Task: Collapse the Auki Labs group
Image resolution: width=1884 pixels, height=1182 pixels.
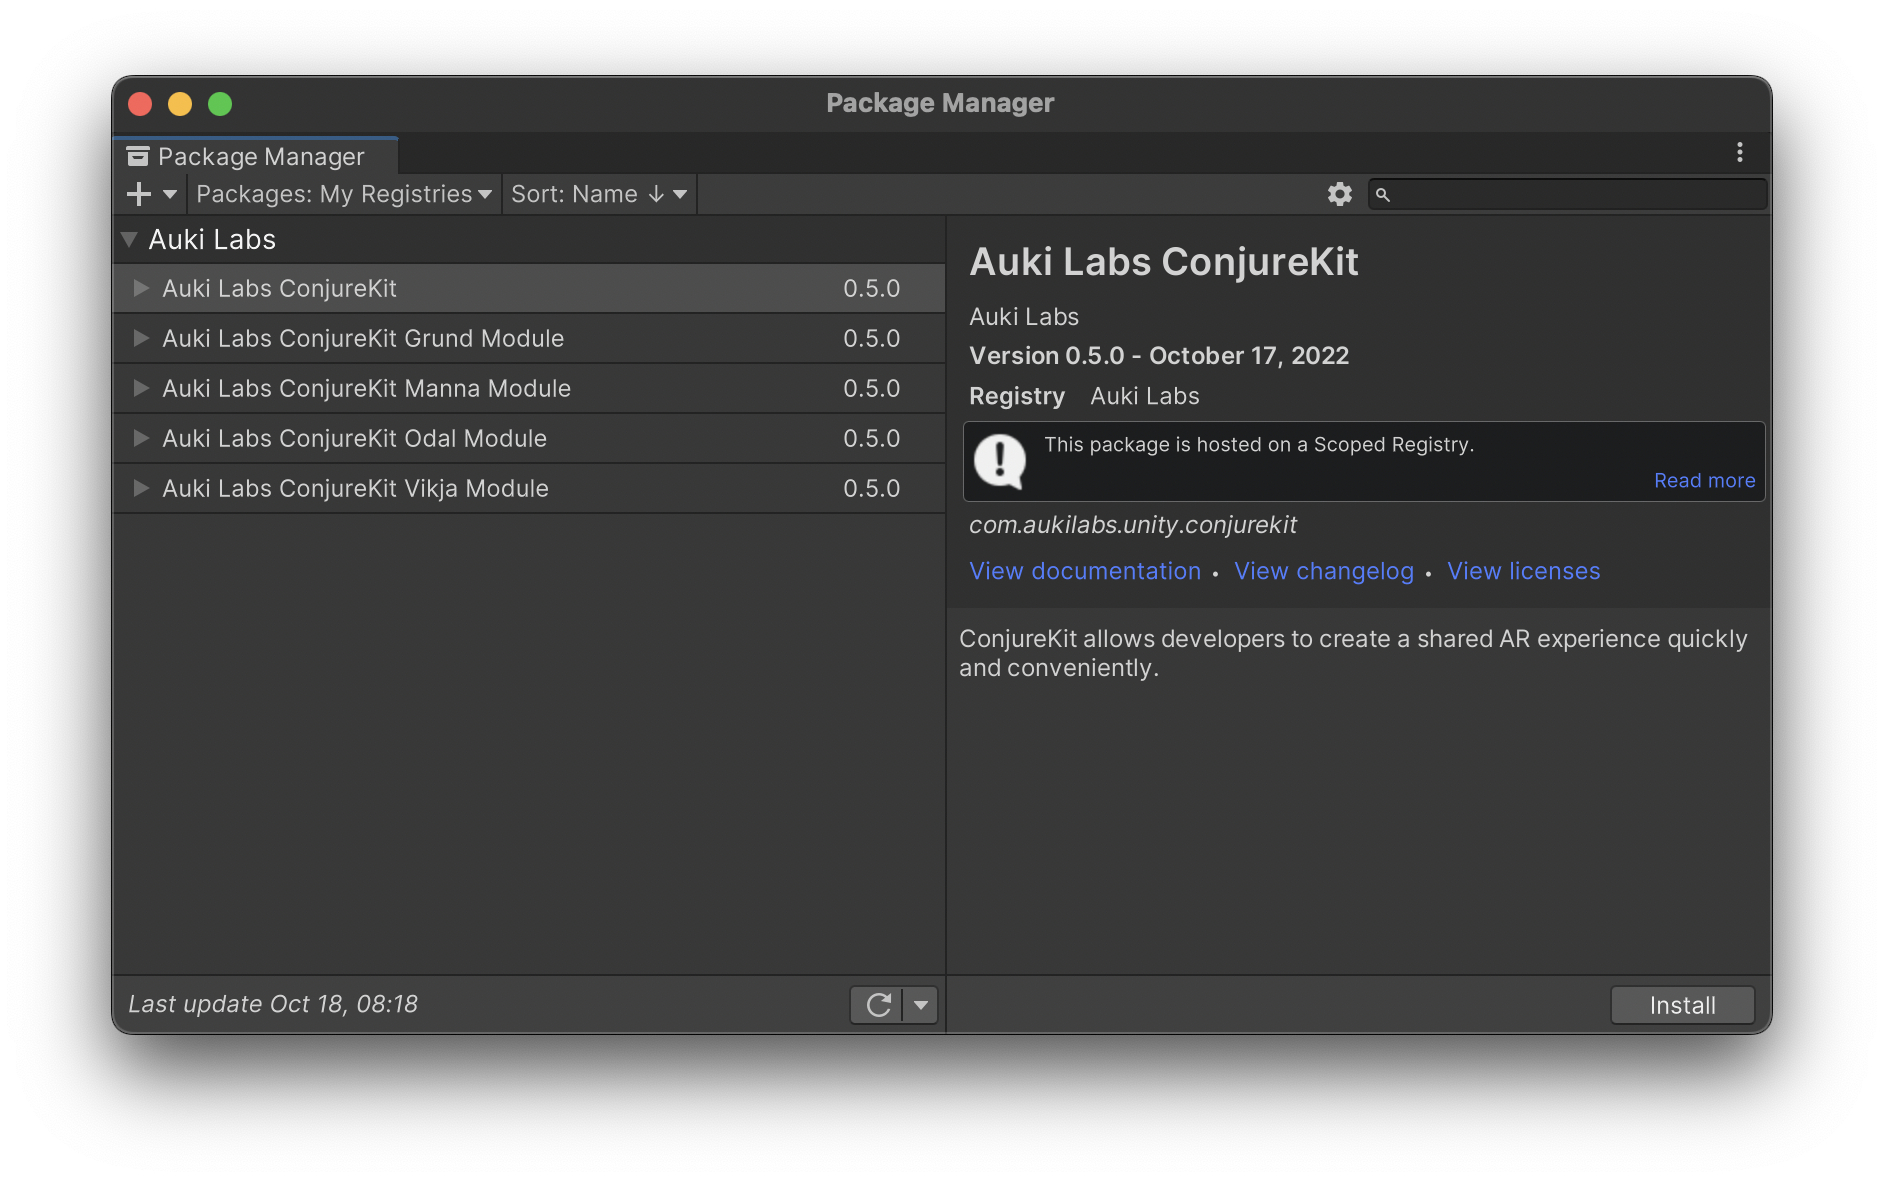Action: pos(129,239)
